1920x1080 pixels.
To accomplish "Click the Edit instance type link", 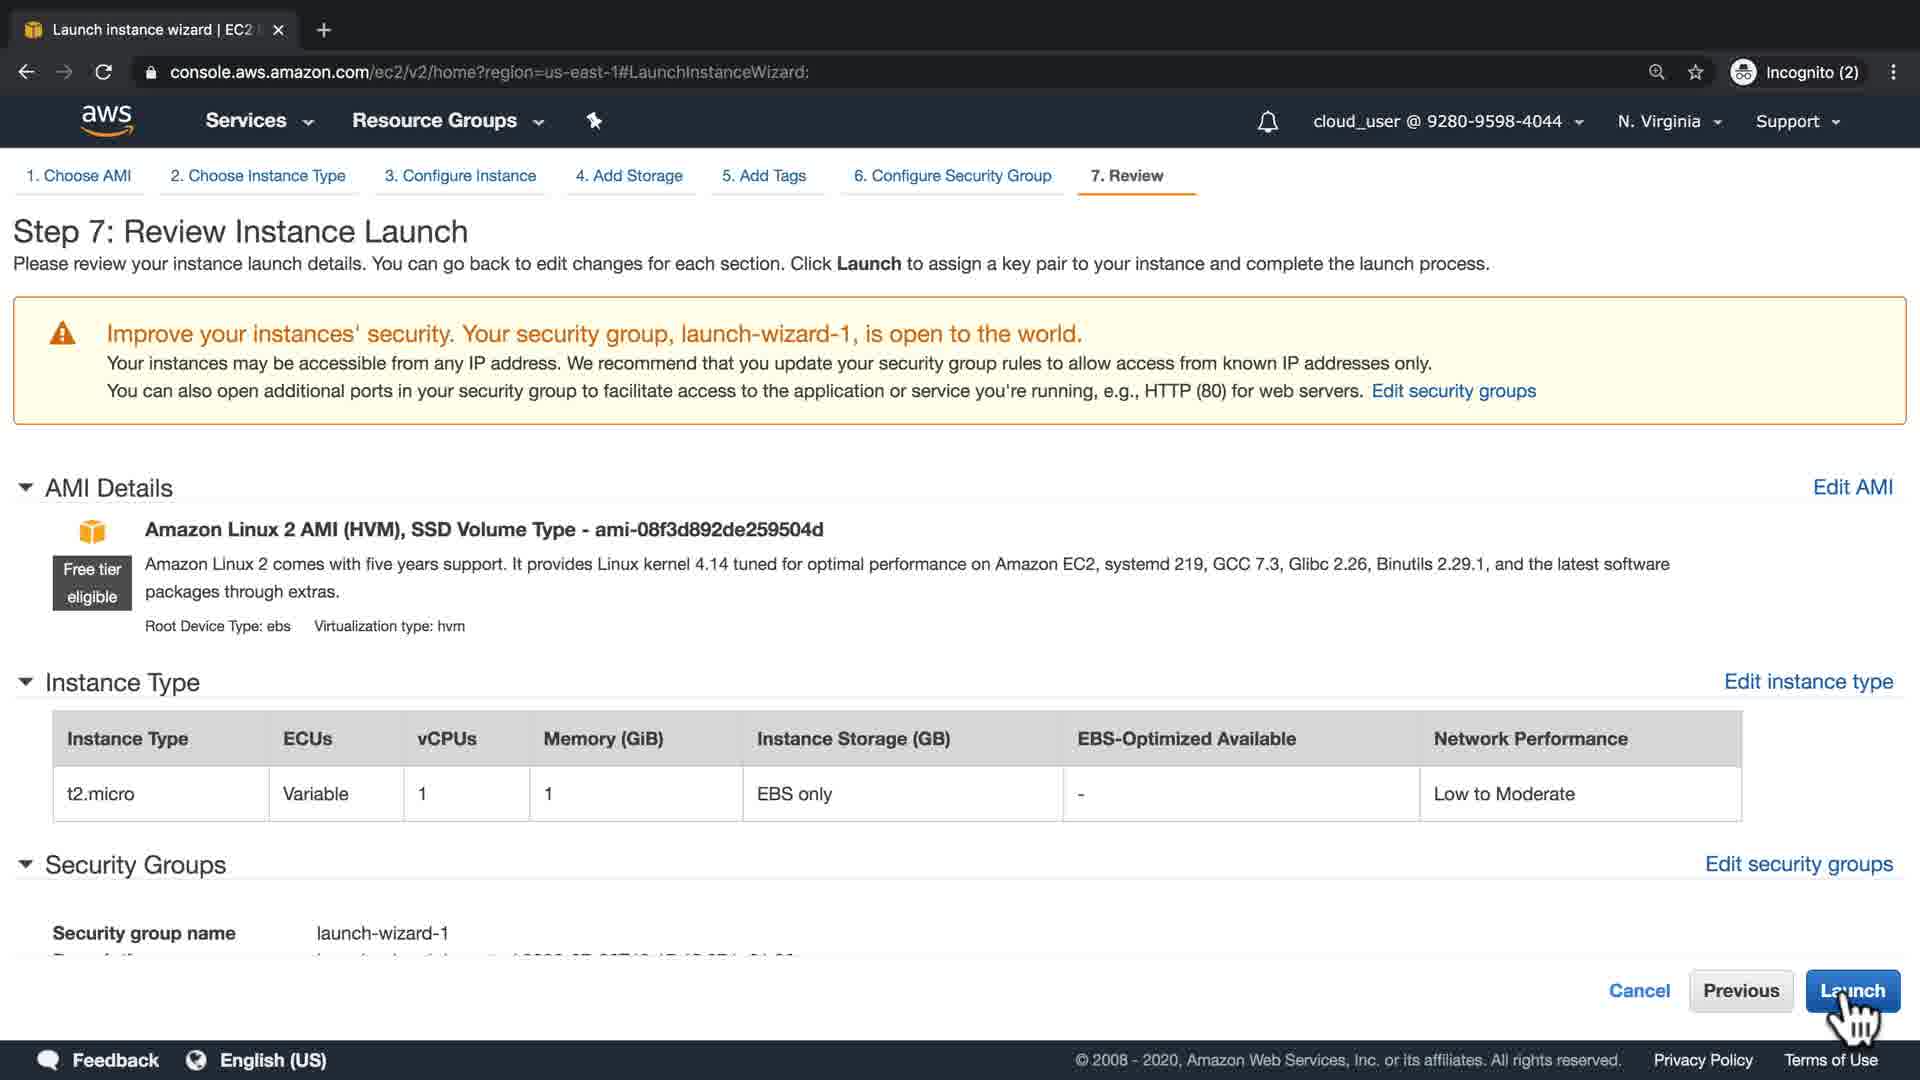I will (x=1808, y=682).
